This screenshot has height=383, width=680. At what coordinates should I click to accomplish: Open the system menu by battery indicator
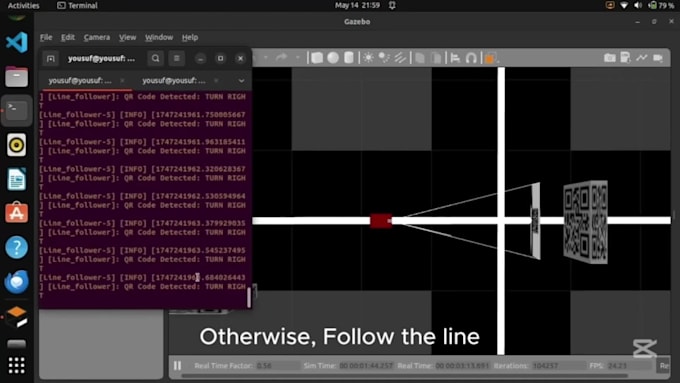click(640, 5)
